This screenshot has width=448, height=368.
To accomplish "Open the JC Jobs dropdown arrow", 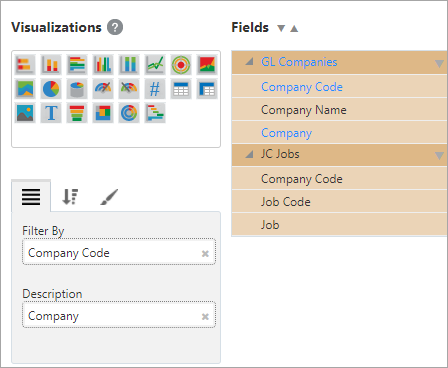I will tap(439, 155).
